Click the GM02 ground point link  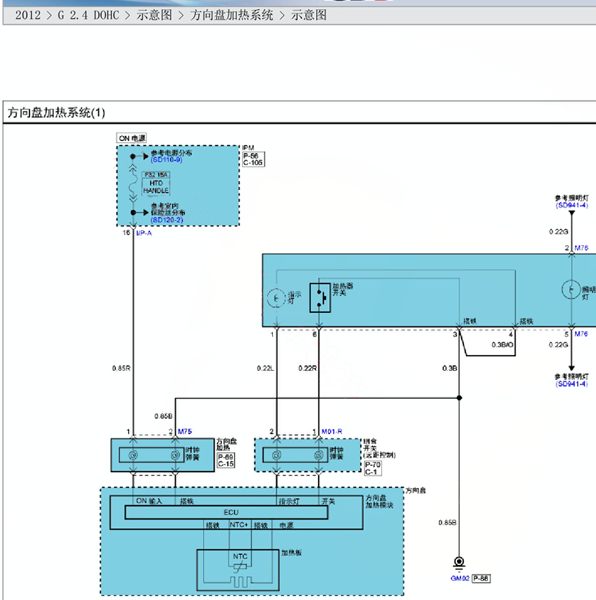tap(460, 579)
